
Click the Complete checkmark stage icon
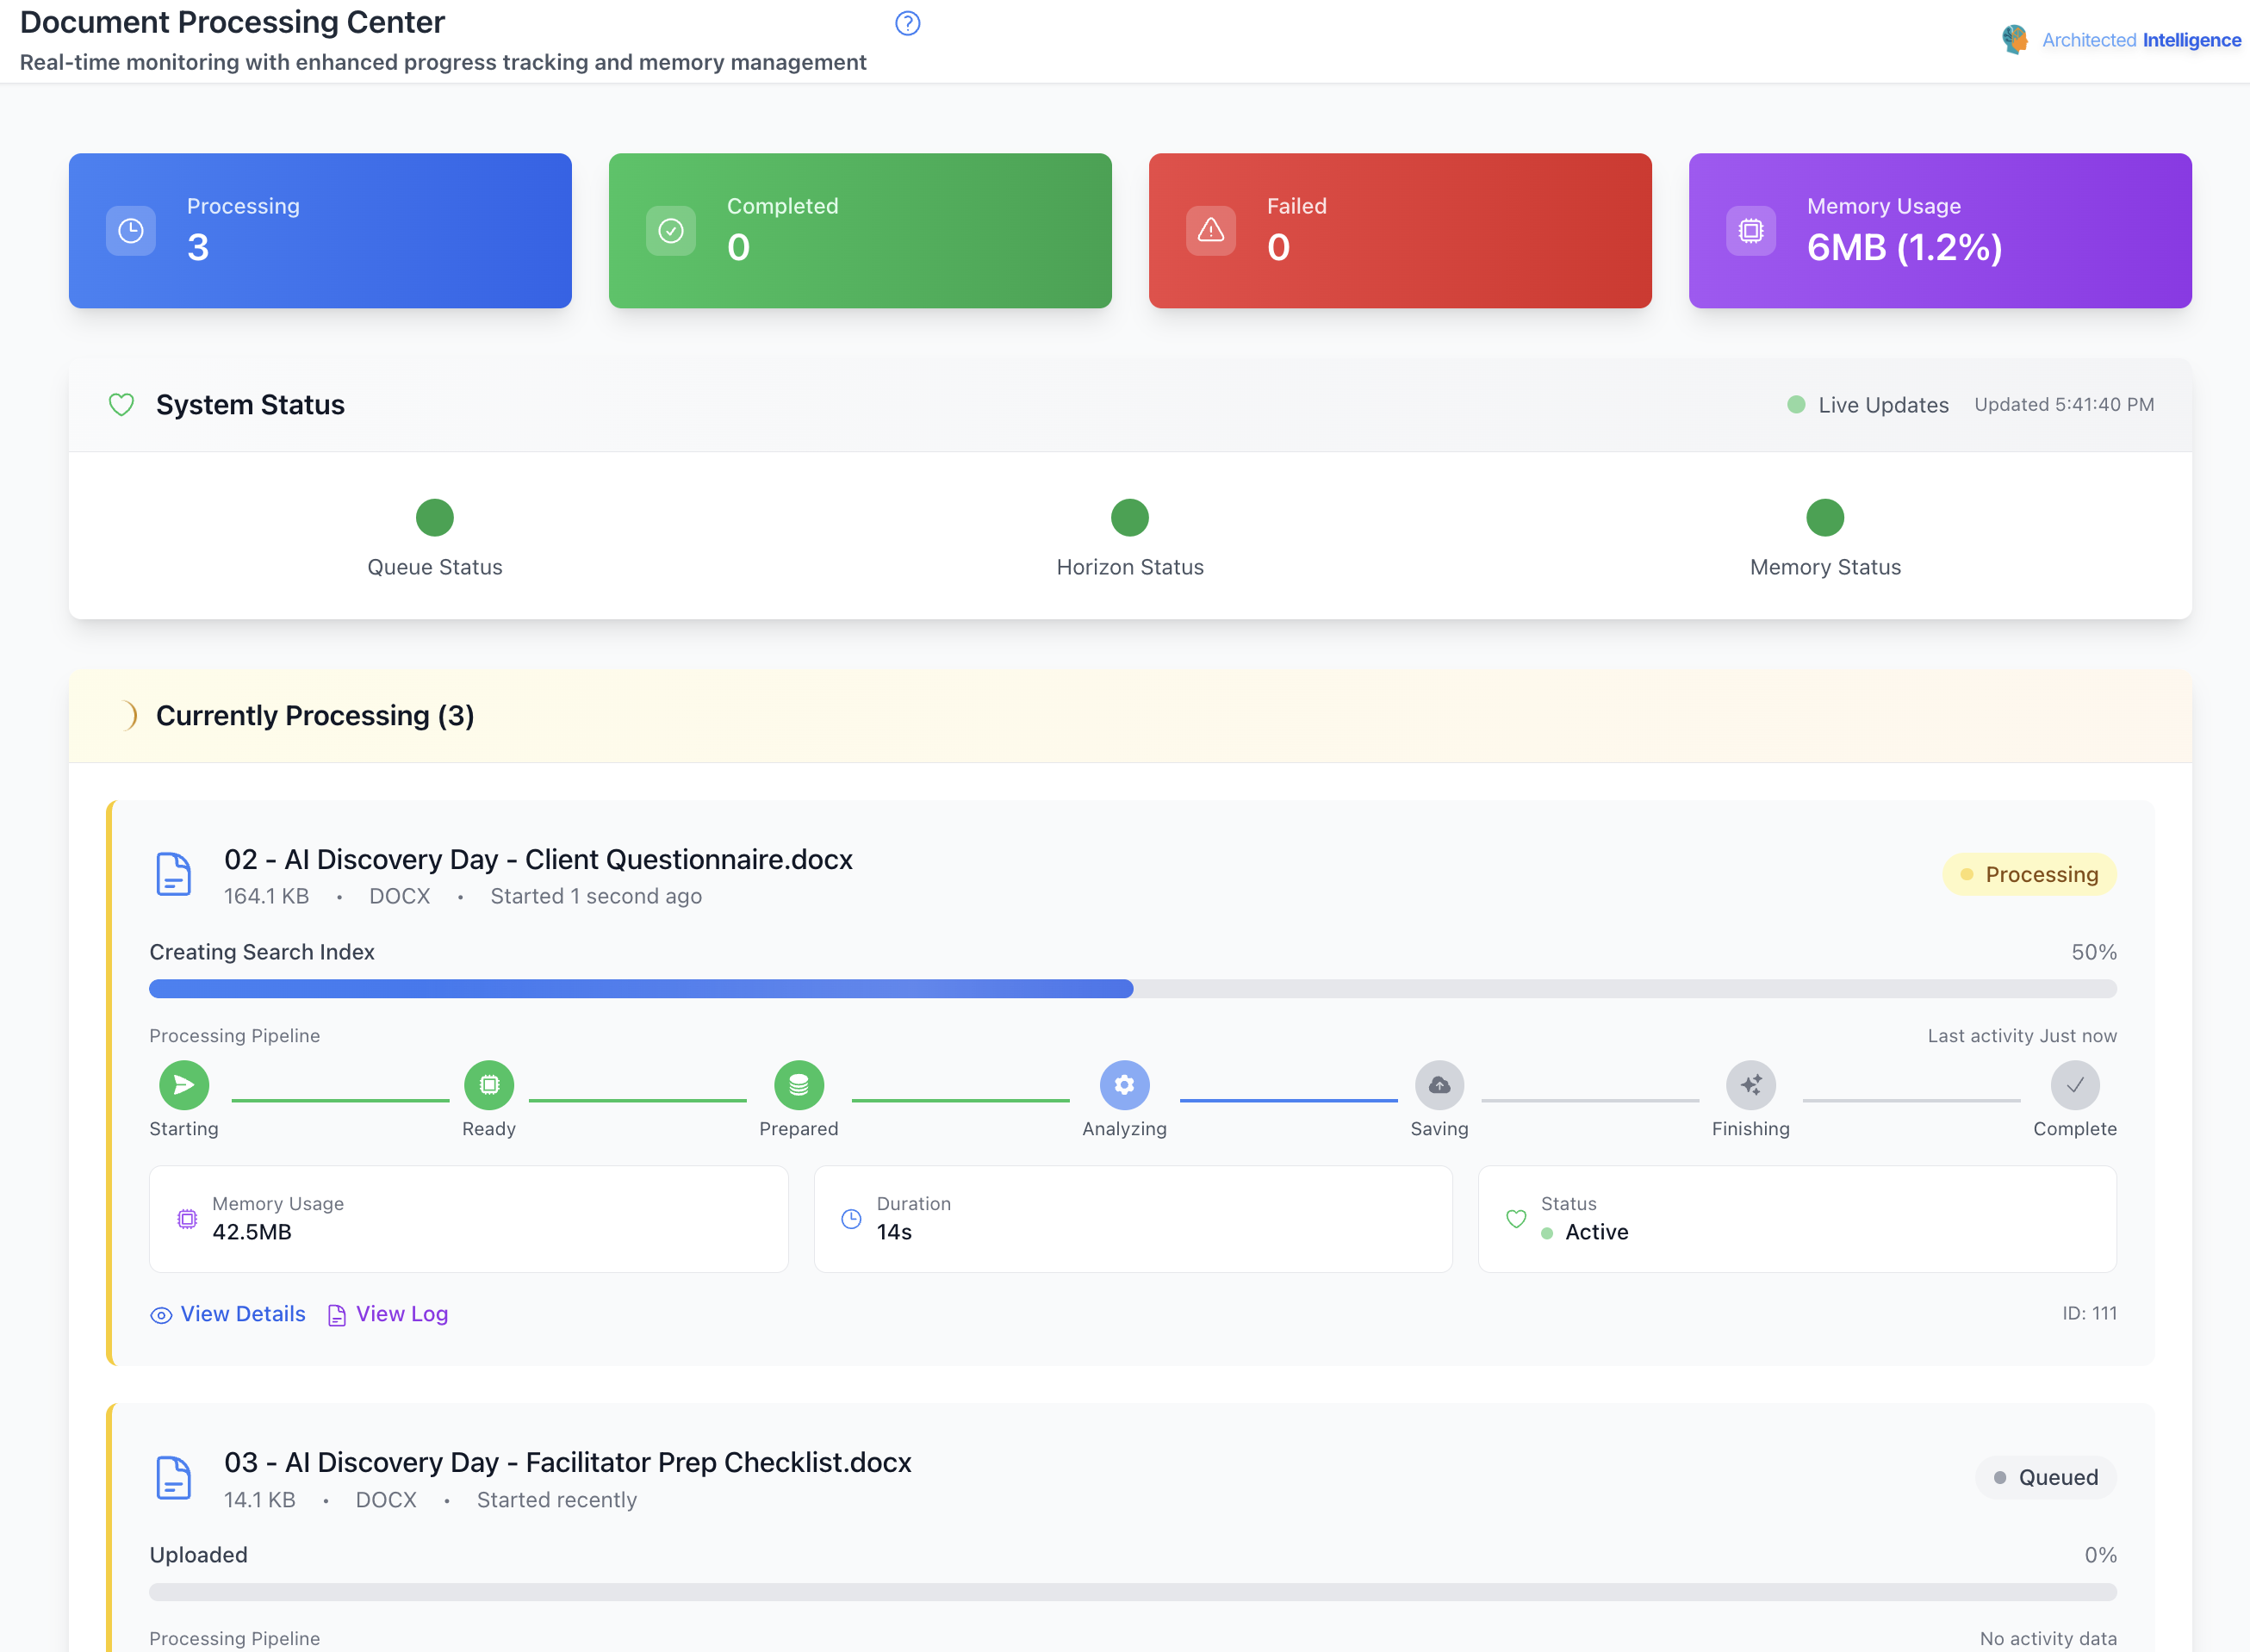click(x=2074, y=1085)
